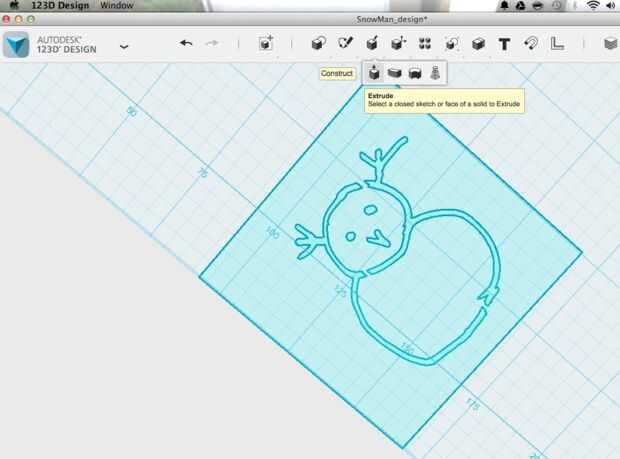
Task: Open the Pattern tools icon
Action: [425, 43]
